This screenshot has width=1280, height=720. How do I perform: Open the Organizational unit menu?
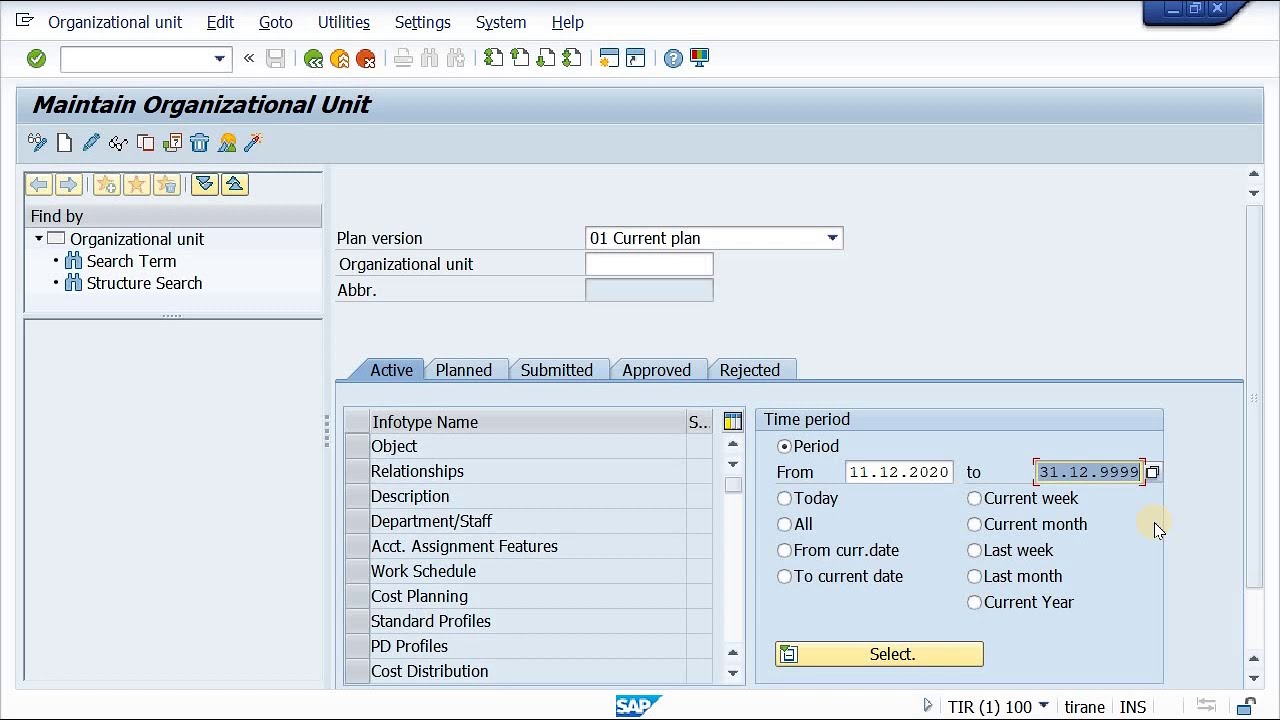pos(115,22)
